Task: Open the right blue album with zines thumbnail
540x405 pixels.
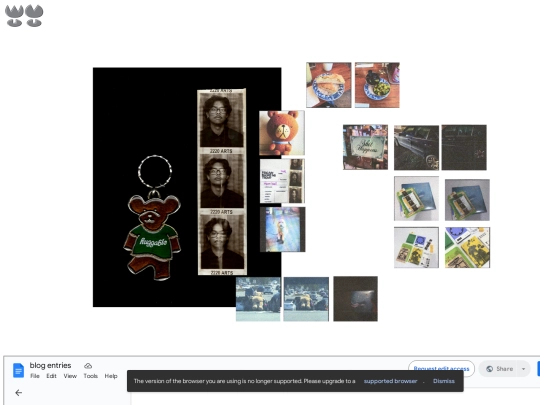Action: point(467,200)
